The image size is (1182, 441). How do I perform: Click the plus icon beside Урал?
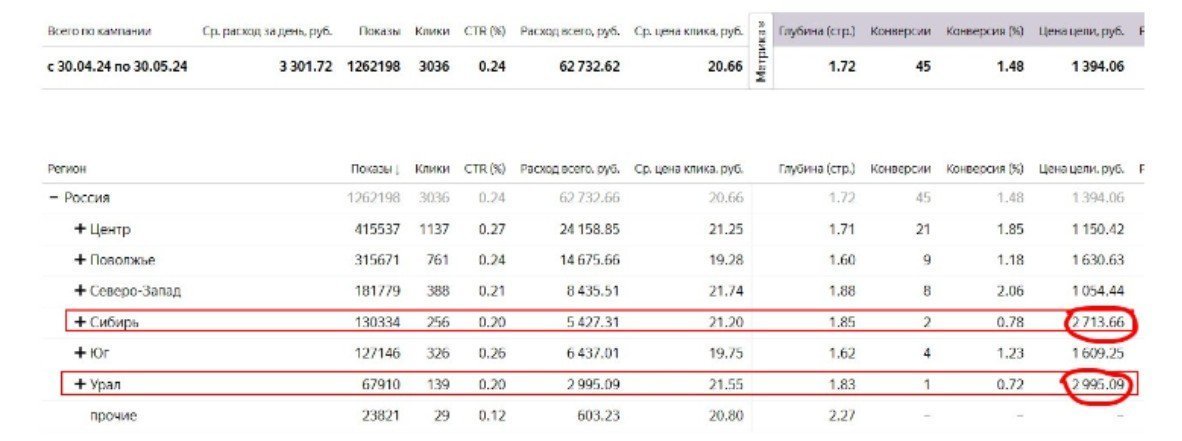click(x=80, y=384)
